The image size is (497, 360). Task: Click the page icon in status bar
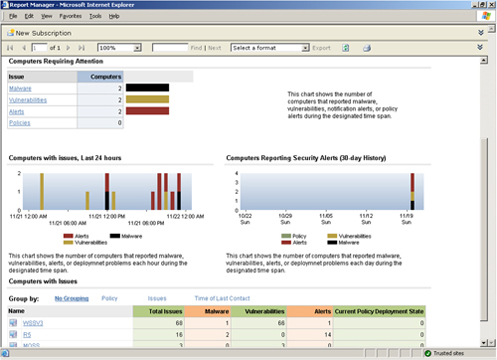point(5,353)
